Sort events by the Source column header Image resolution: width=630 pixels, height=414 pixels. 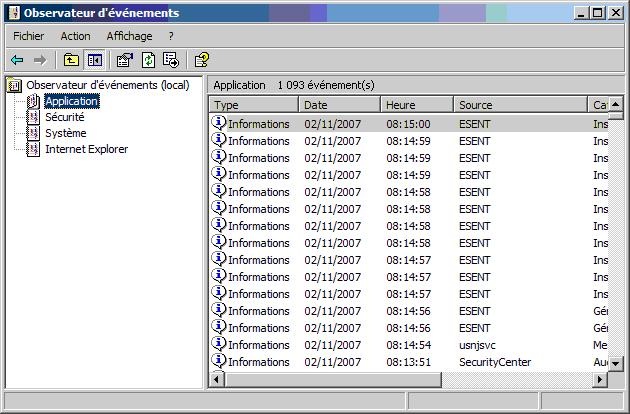point(520,105)
